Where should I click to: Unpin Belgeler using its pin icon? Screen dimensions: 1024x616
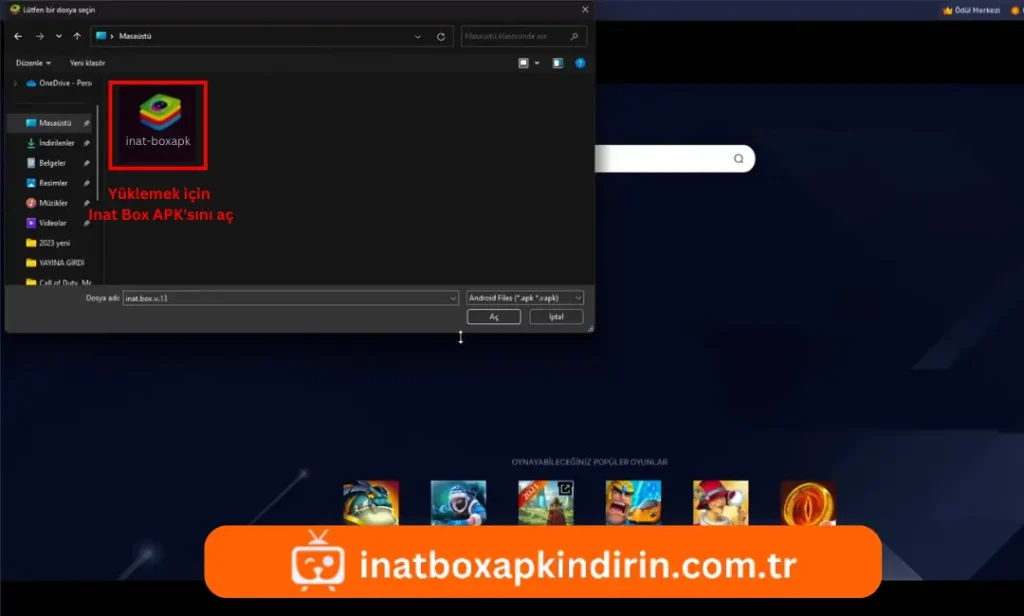[x=86, y=163]
